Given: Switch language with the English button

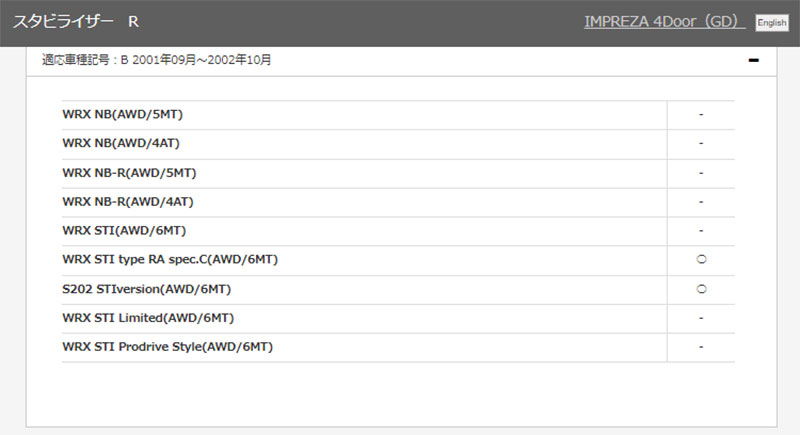Looking at the screenshot, I should click(771, 22).
